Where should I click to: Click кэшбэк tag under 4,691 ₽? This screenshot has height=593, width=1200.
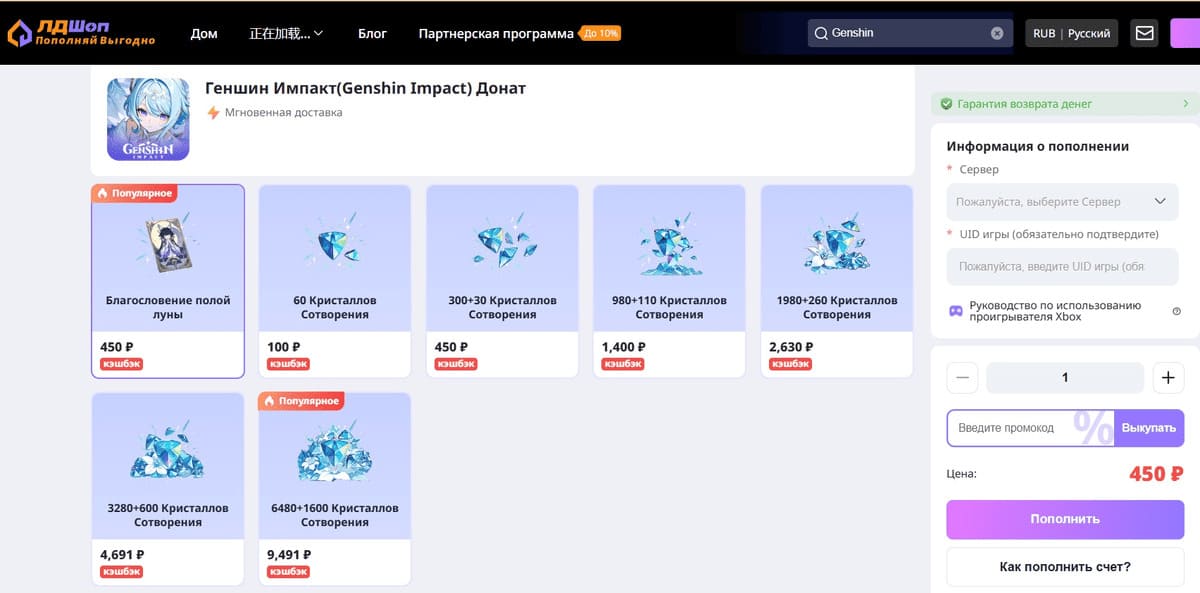tap(122, 572)
